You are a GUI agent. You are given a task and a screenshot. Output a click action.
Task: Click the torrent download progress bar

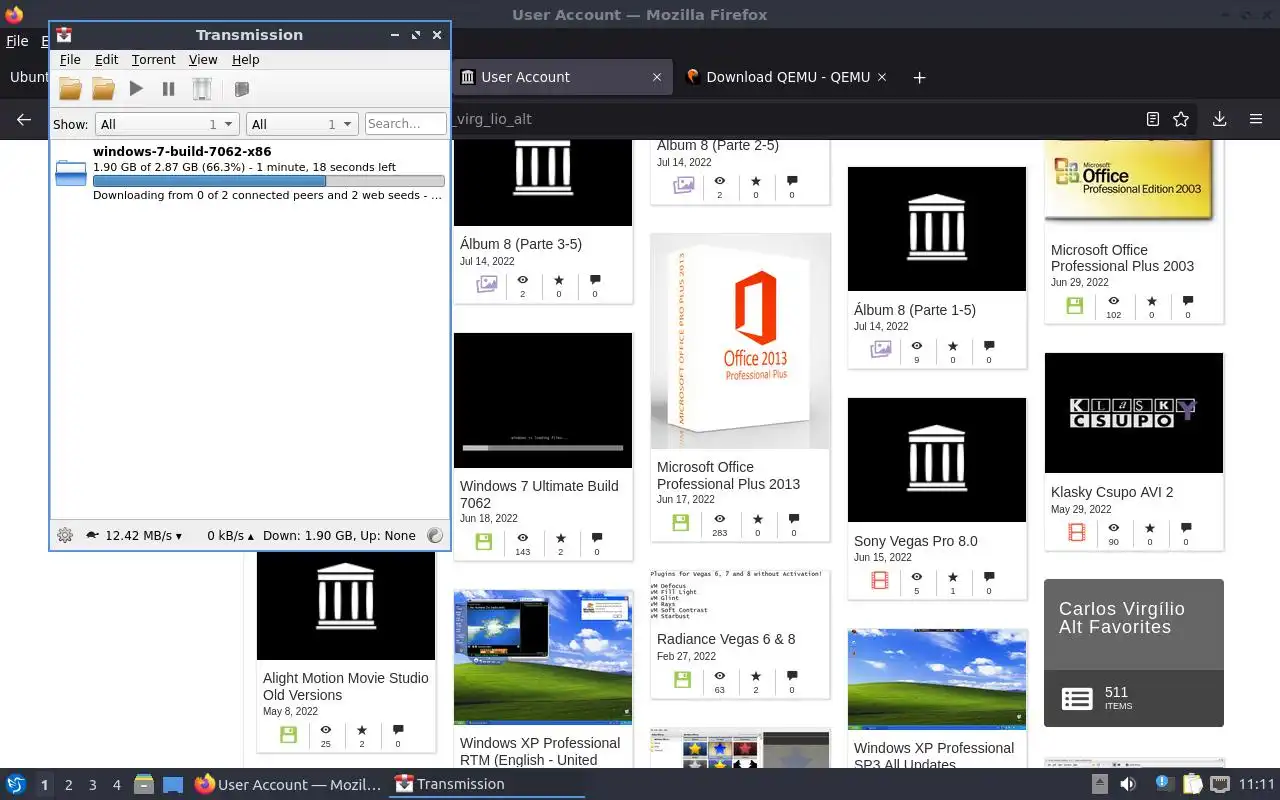click(268, 181)
